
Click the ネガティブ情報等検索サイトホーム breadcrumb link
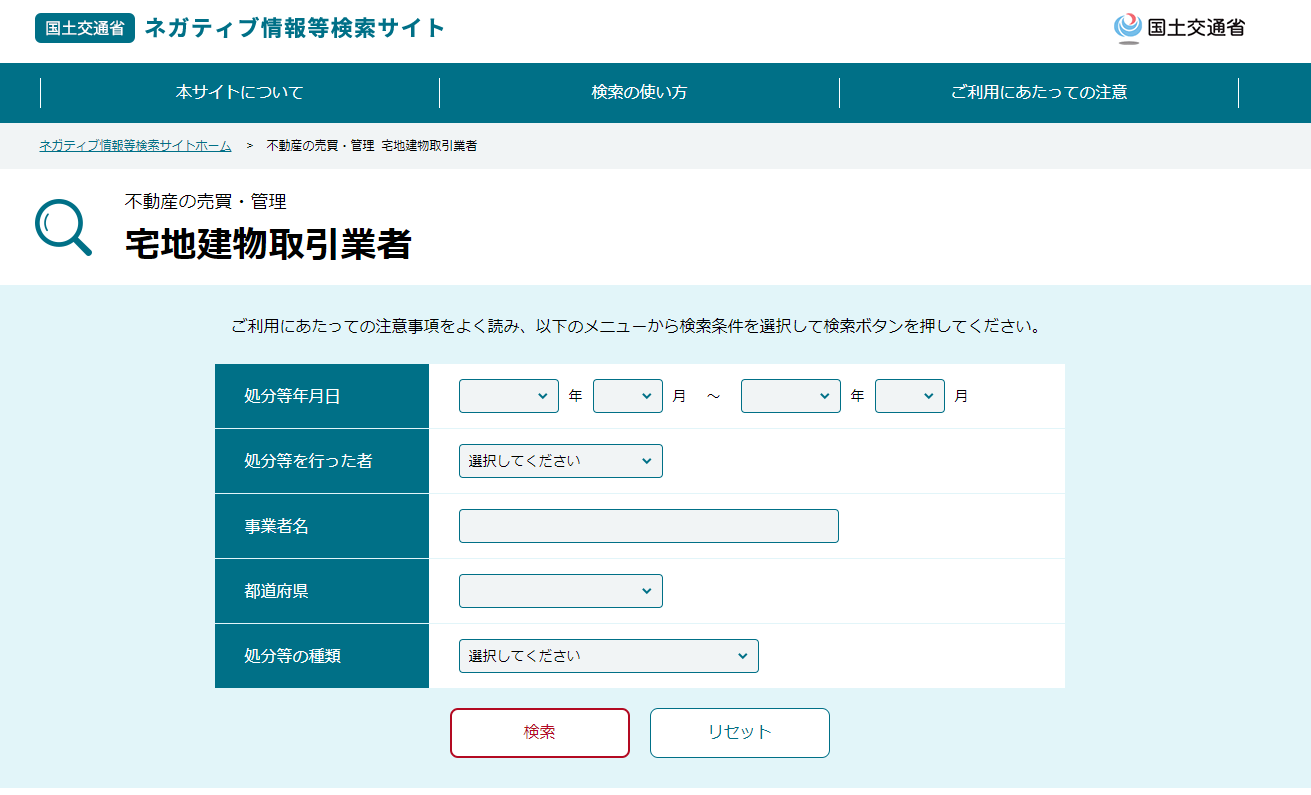[x=135, y=146]
